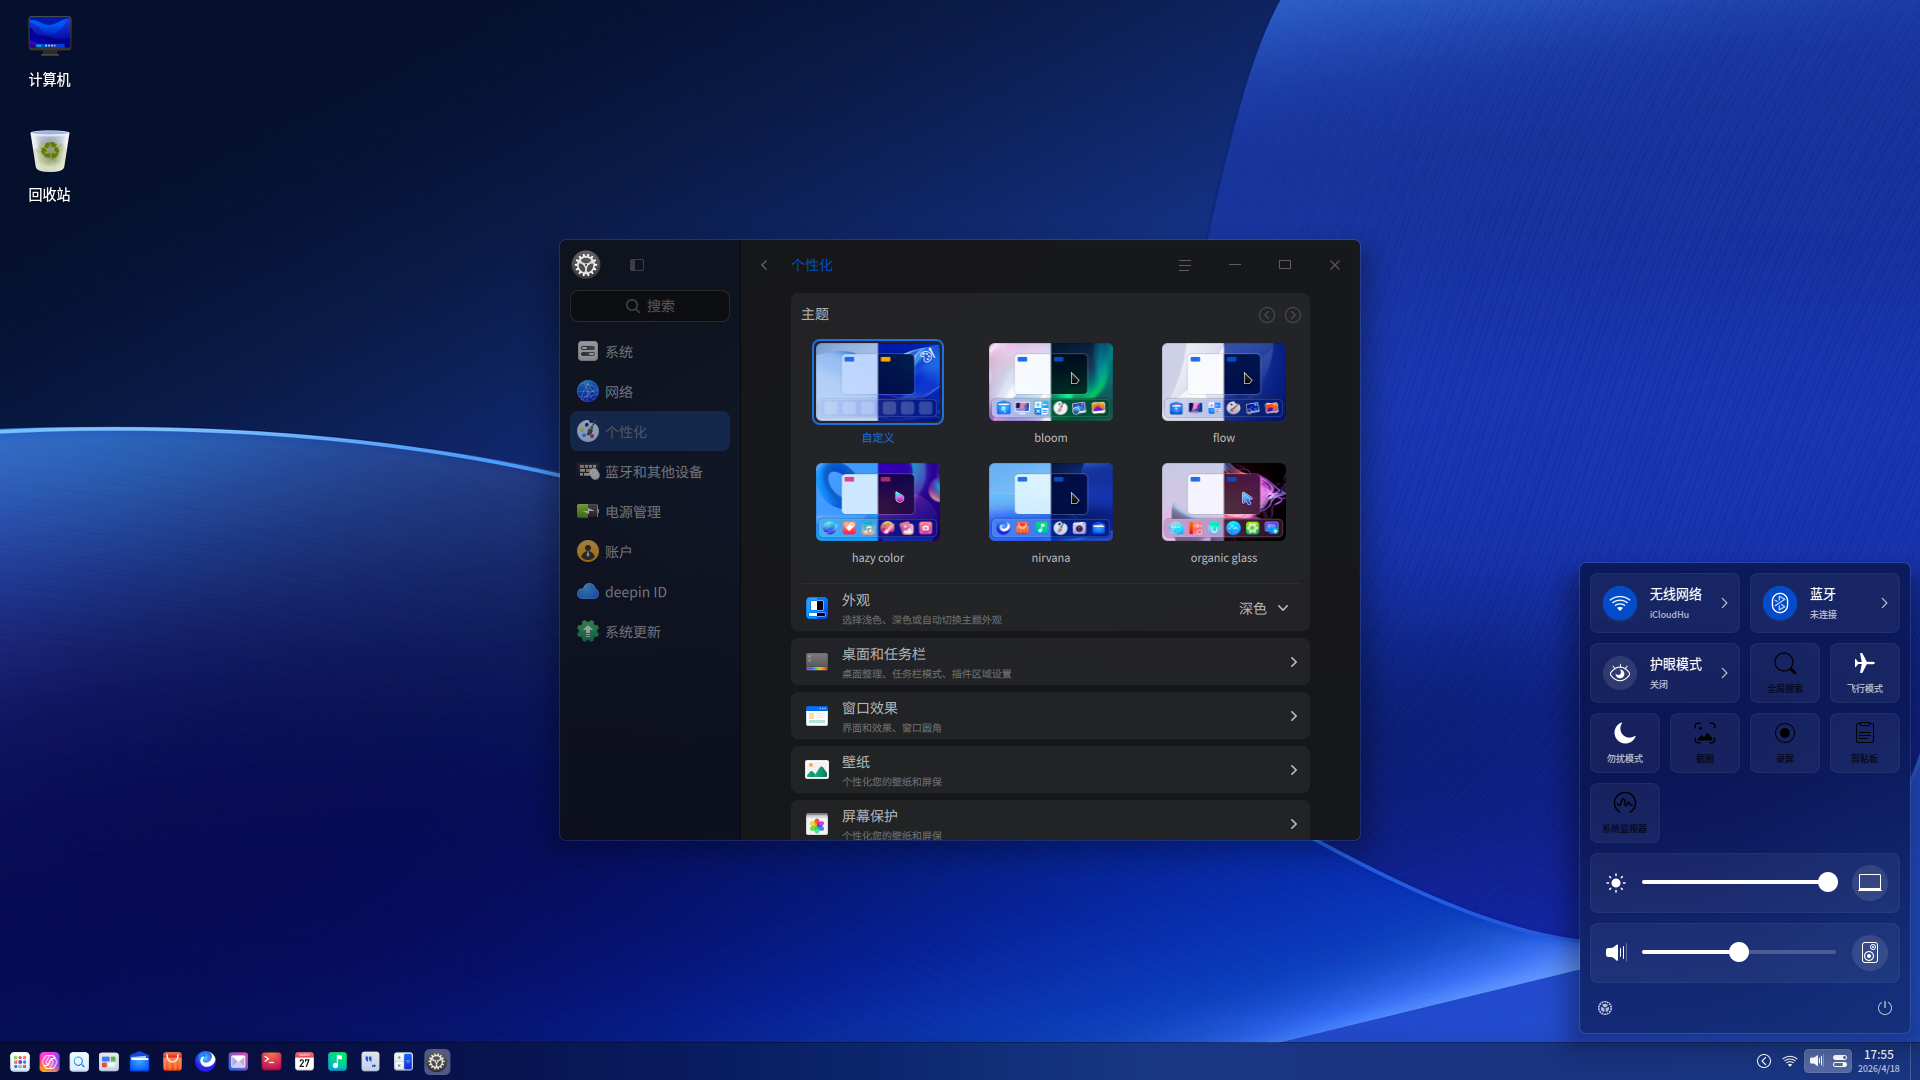Start screen recording with 录屏 tile
Image resolution: width=1920 pixels, height=1080 pixels.
click(1784, 742)
